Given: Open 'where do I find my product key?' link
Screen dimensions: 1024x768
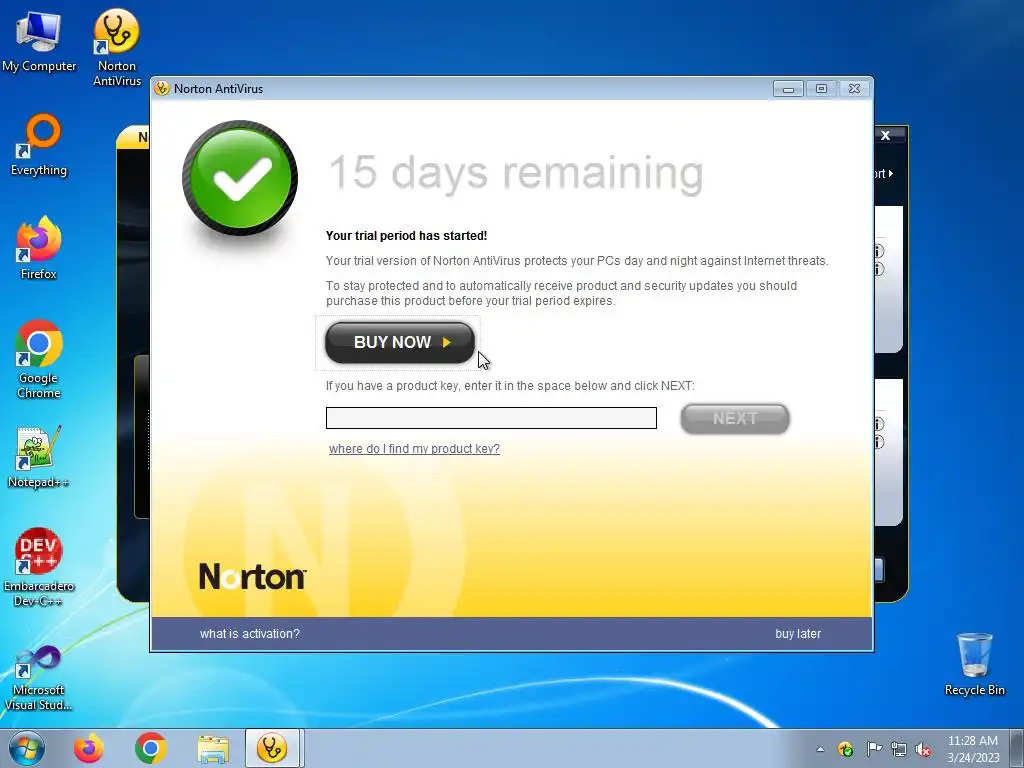Looking at the screenshot, I should 414,449.
